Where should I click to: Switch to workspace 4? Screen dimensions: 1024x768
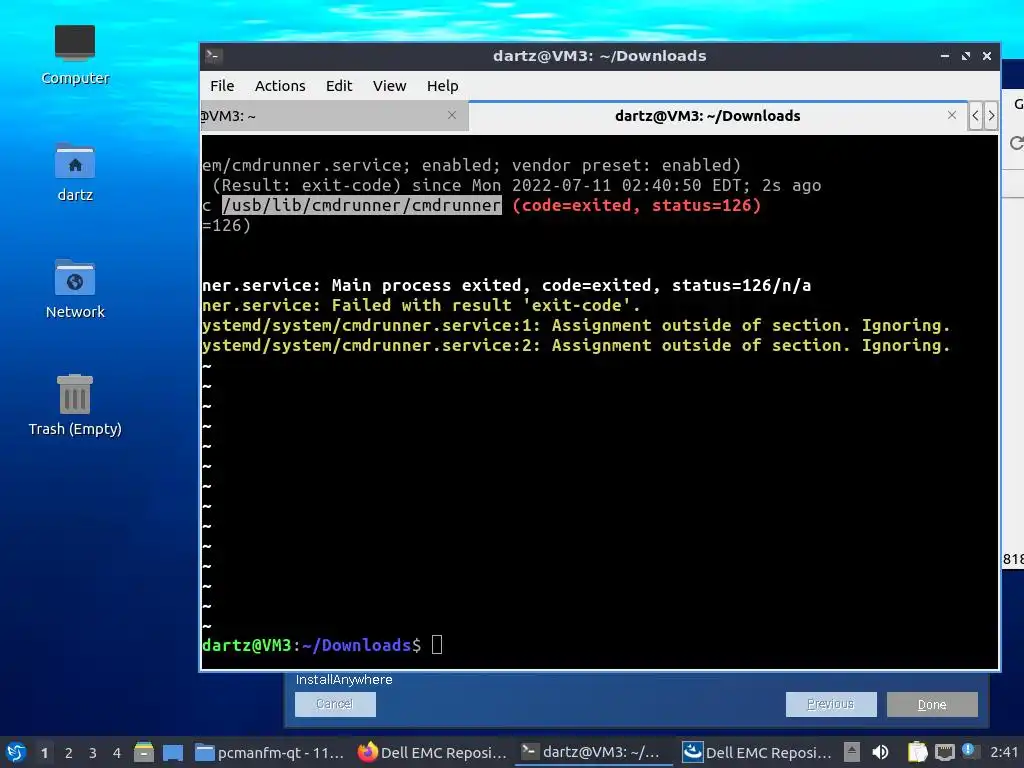(117, 752)
